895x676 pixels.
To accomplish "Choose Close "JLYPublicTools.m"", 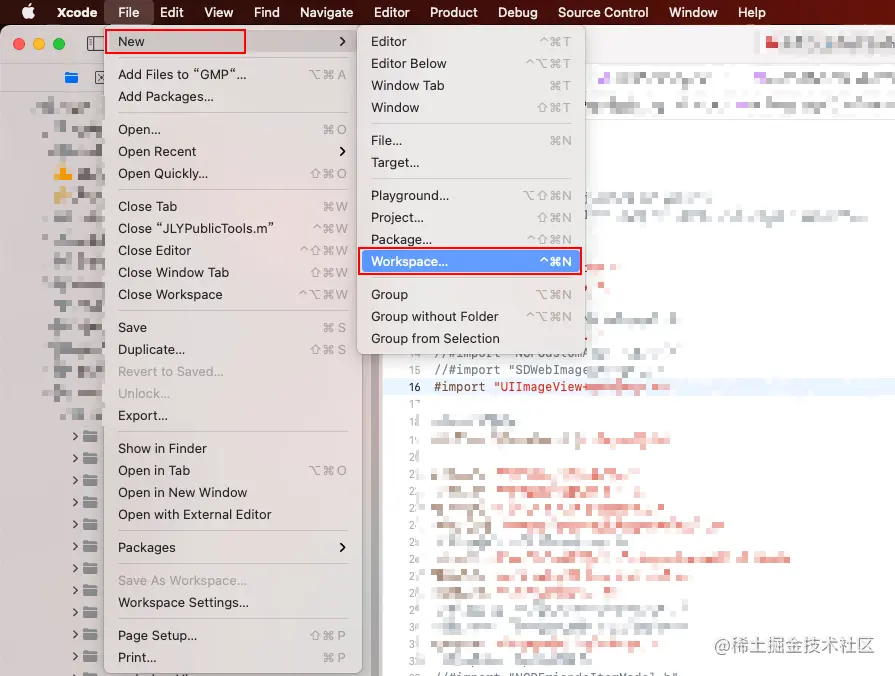I will (x=232, y=228).
